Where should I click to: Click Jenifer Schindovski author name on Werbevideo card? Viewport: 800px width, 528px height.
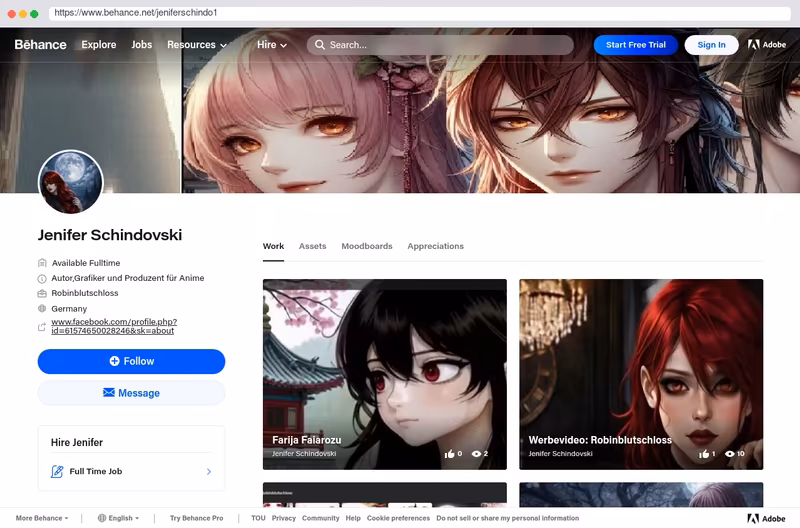(x=561, y=454)
